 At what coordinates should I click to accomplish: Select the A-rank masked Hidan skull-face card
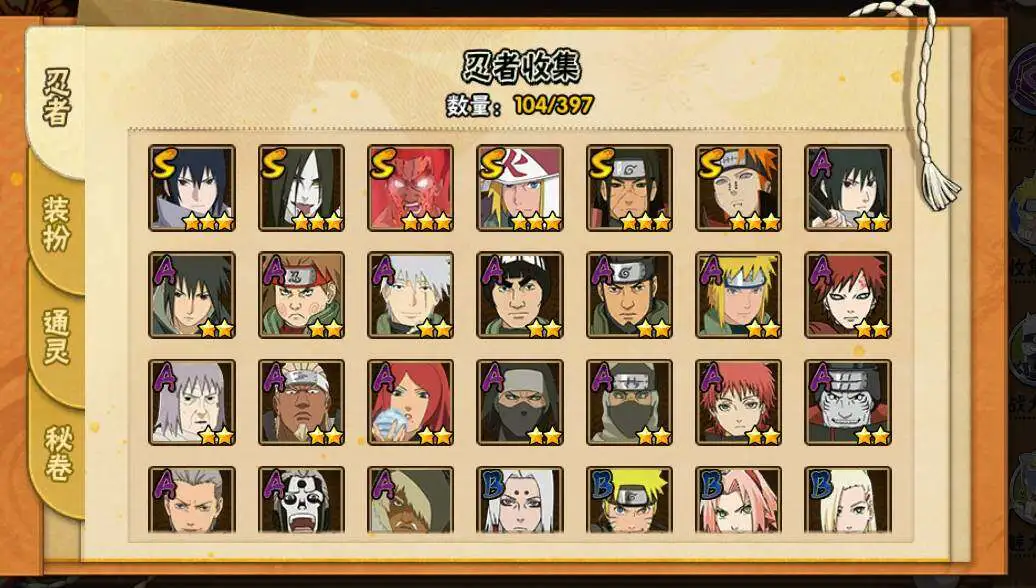click(x=301, y=499)
